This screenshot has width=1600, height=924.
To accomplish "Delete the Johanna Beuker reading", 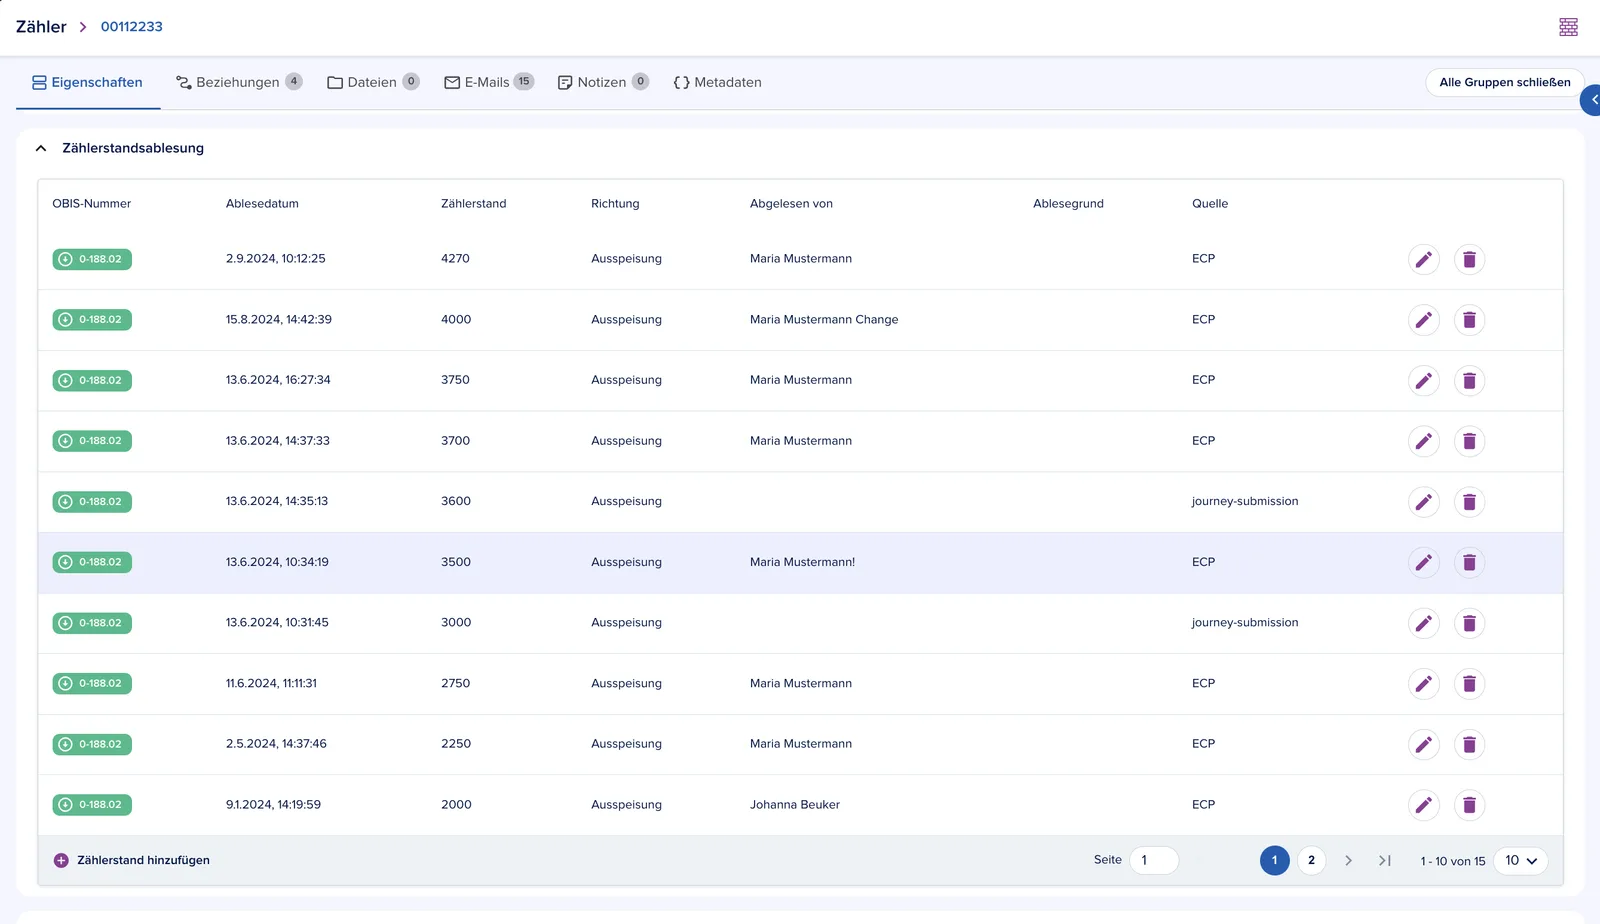I will [1469, 805].
